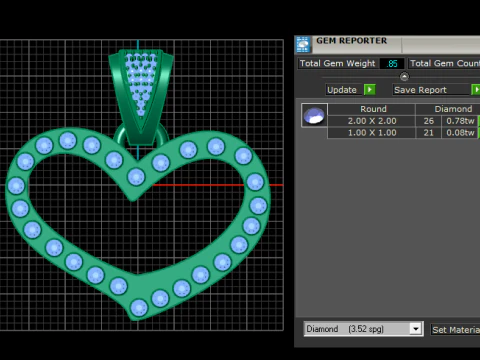Click the count cell showing 21

tap(428, 133)
